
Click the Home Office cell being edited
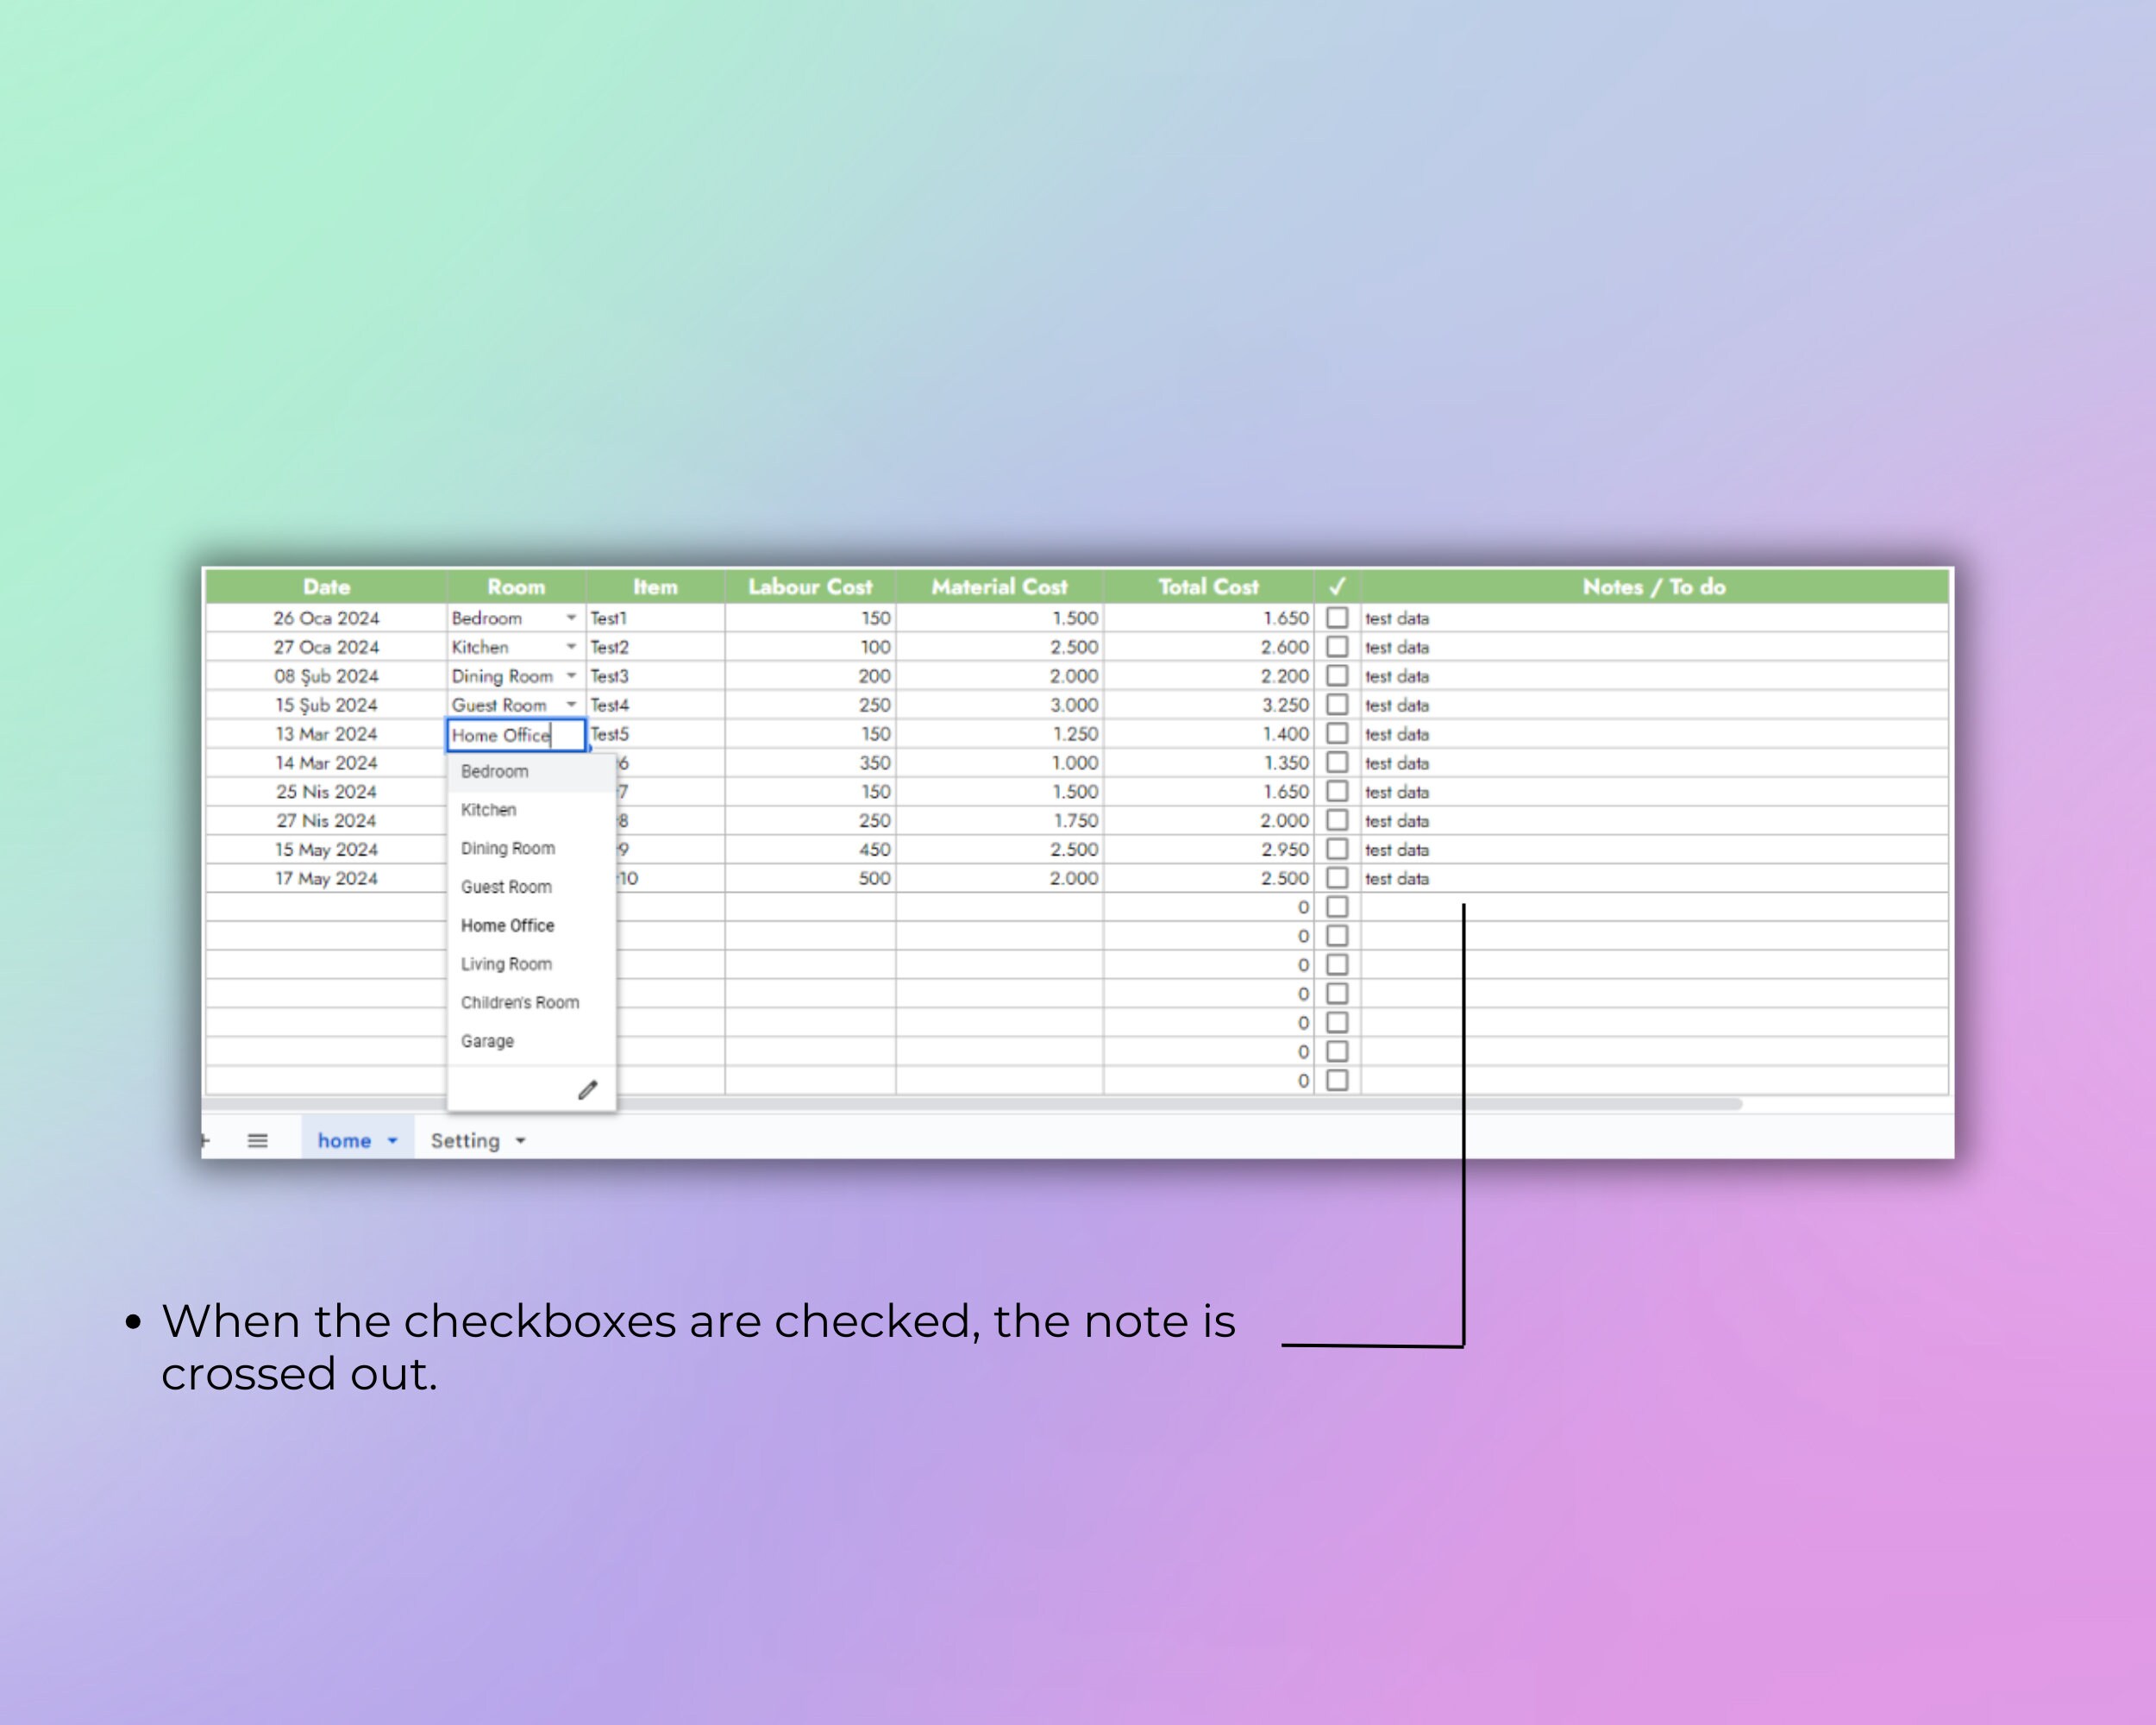(x=516, y=735)
